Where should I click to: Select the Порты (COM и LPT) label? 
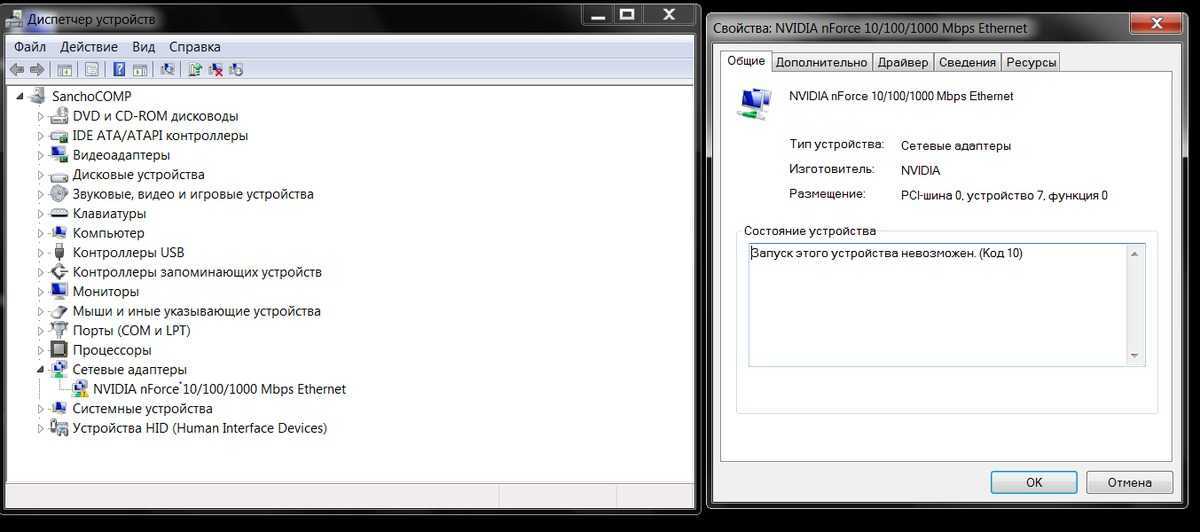point(131,330)
